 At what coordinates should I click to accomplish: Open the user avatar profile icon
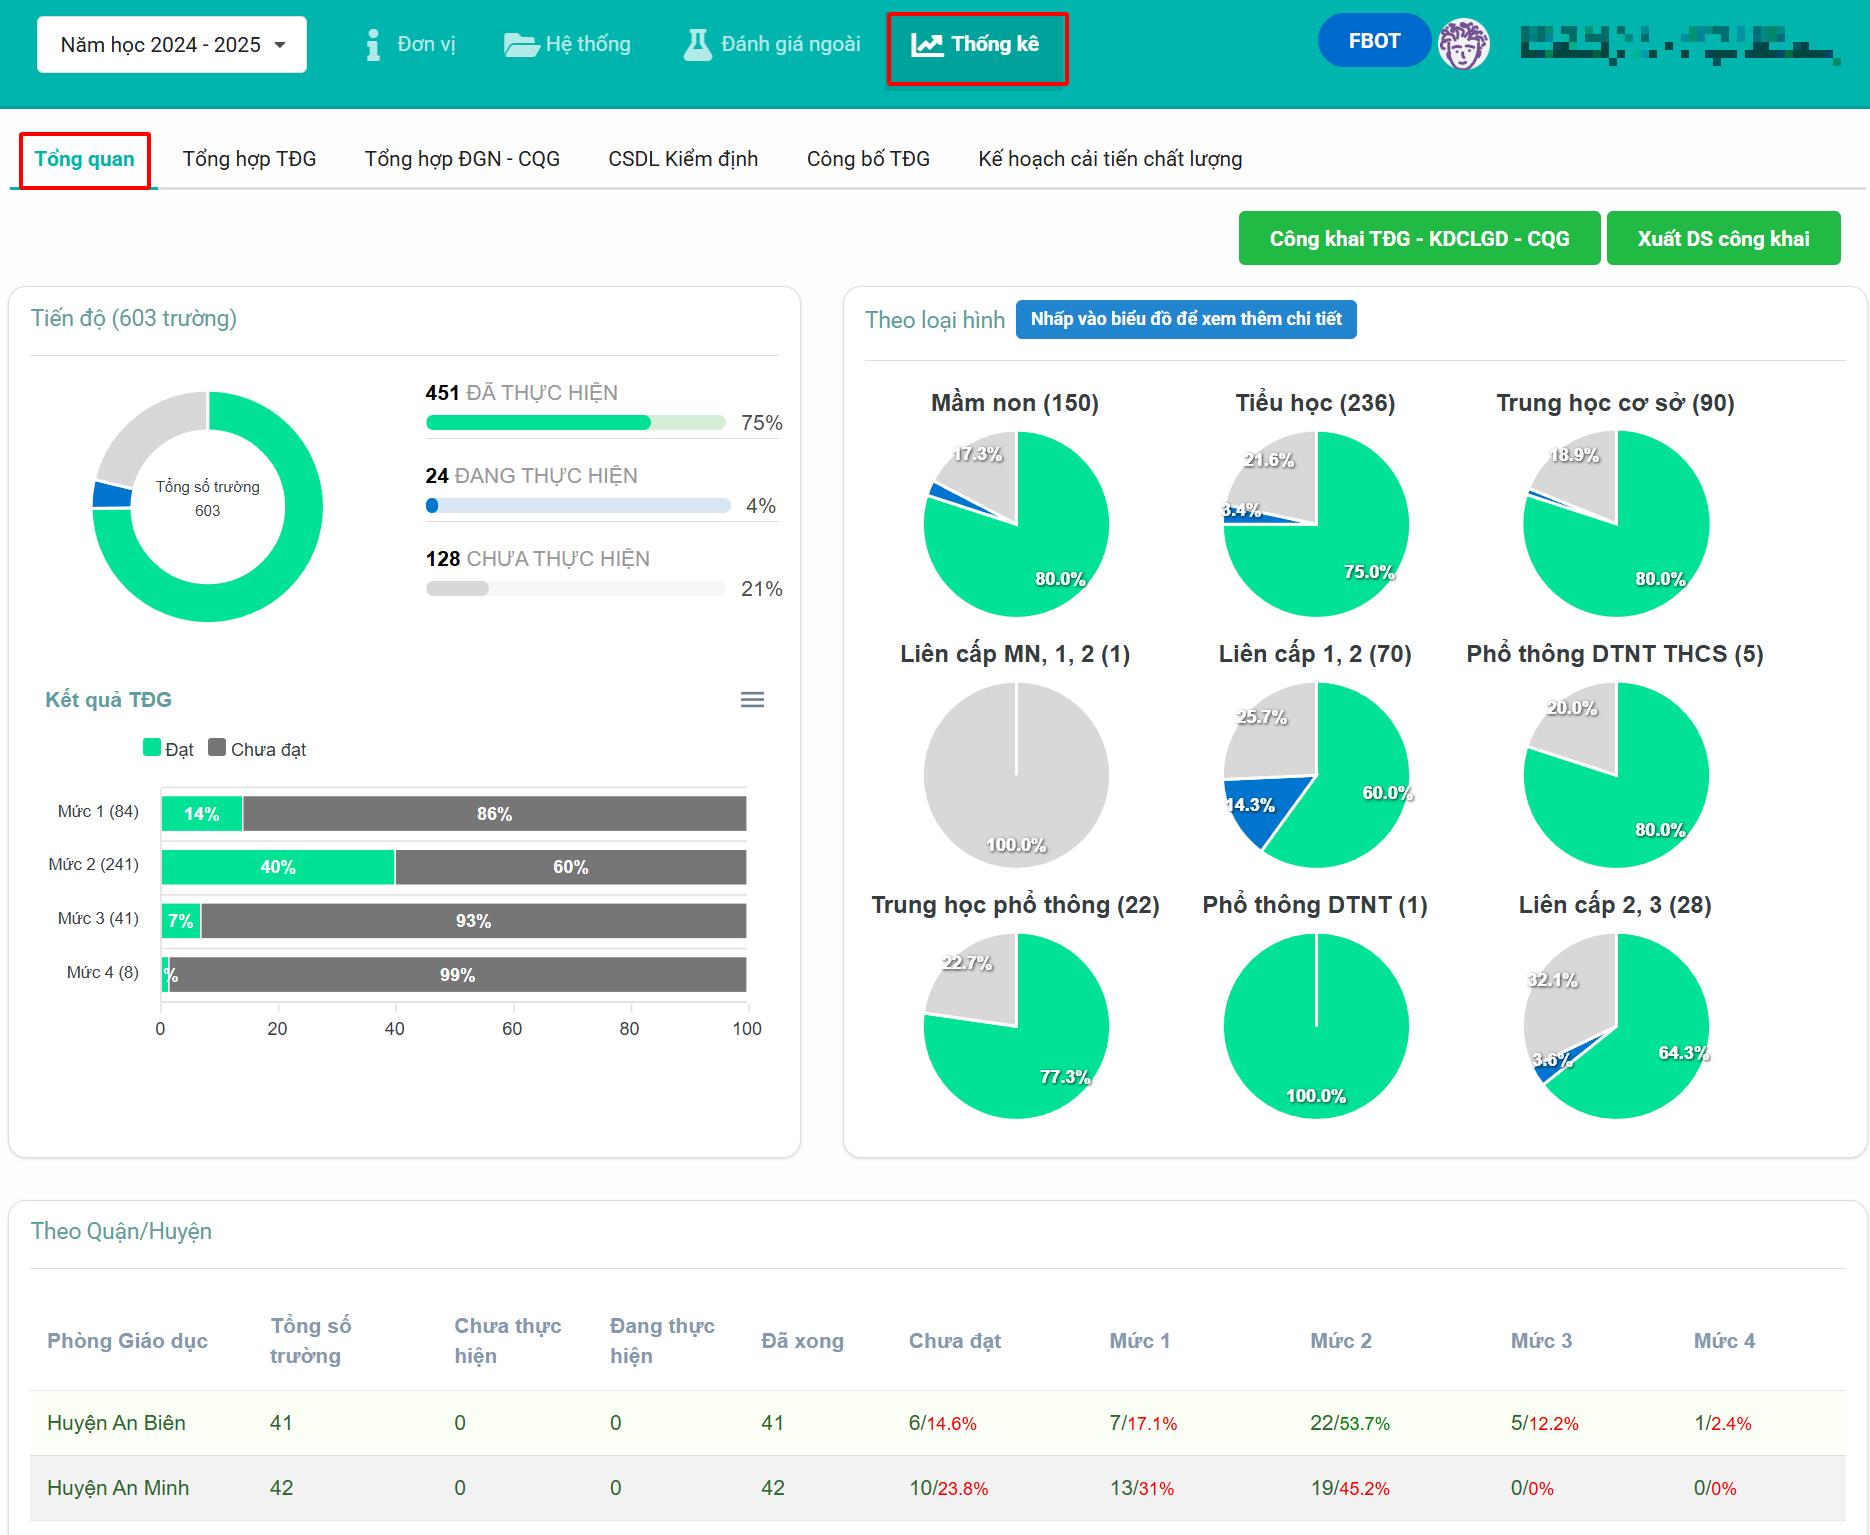point(1463,45)
